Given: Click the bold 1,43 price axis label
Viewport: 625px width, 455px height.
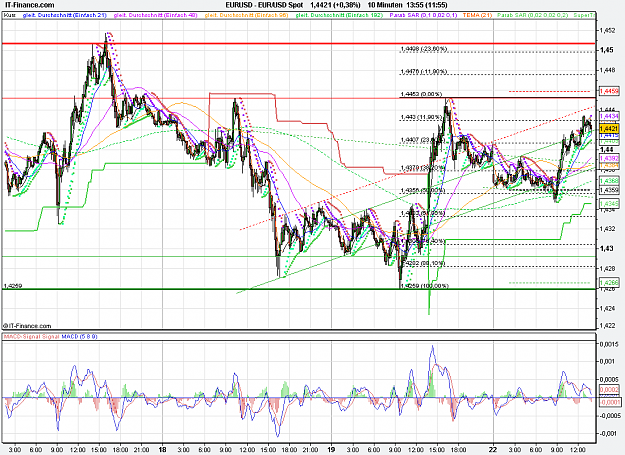Looking at the screenshot, I should (x=607, y=248).
